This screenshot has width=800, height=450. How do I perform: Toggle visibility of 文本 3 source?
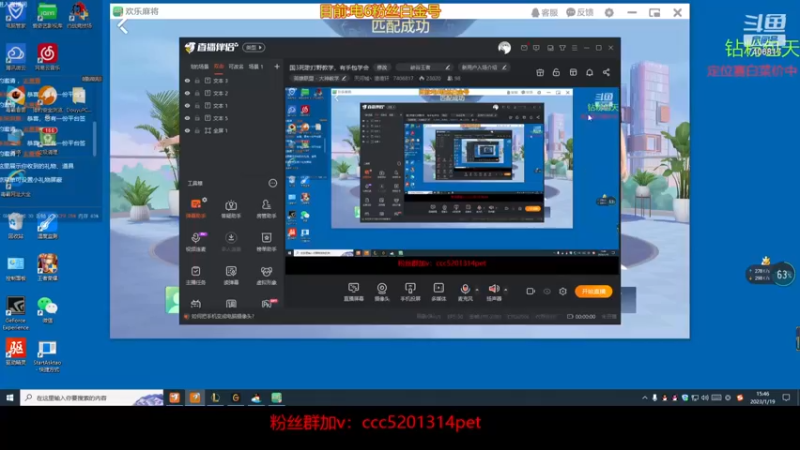point(187,81)
